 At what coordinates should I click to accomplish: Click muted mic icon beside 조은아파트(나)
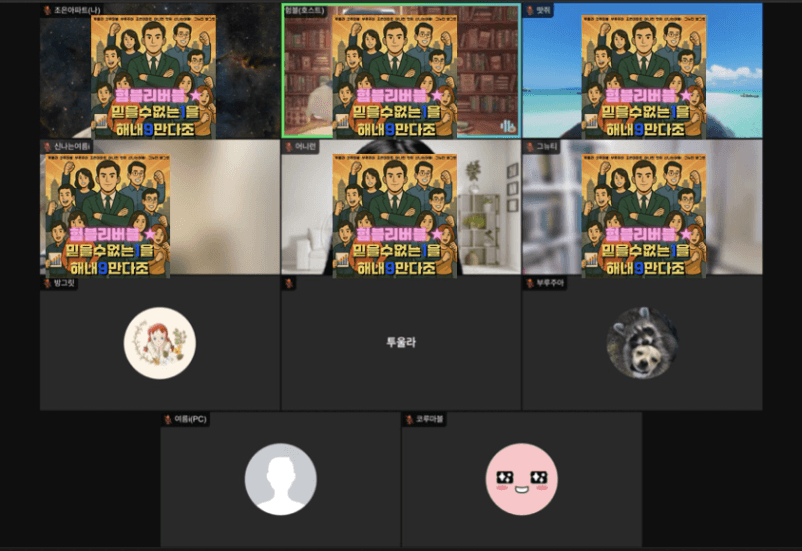pos(47,10)
